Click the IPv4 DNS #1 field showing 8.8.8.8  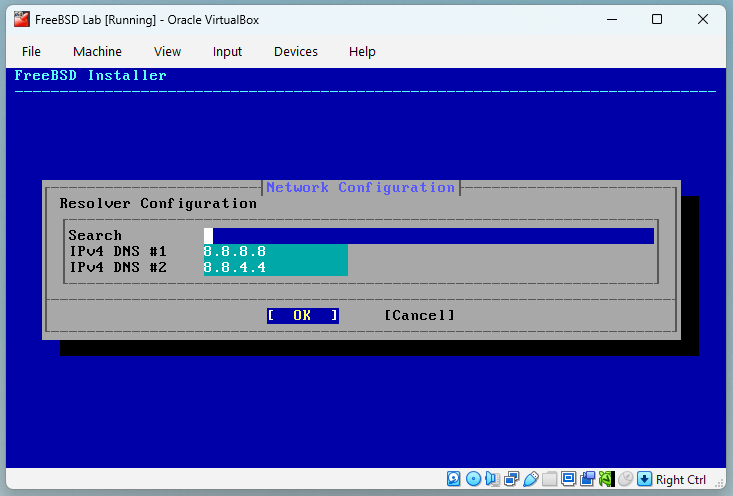coord(276,252)
